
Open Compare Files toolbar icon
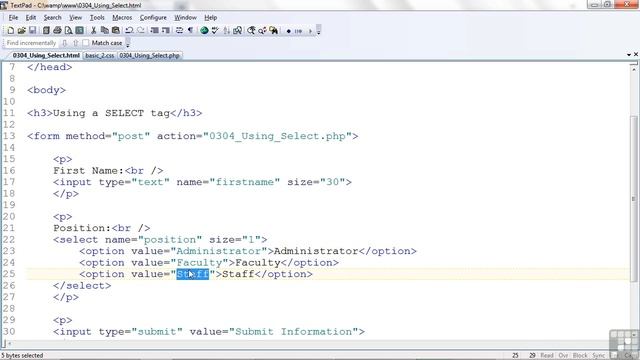237,31
